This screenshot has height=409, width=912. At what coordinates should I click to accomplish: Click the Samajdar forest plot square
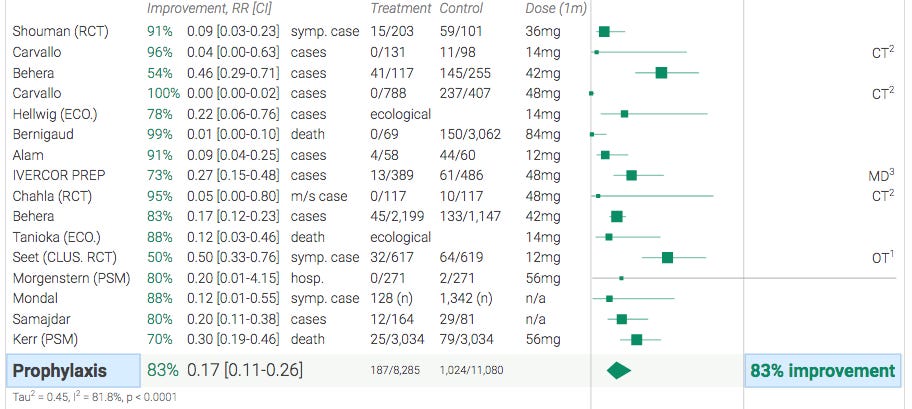pos(622,319)
